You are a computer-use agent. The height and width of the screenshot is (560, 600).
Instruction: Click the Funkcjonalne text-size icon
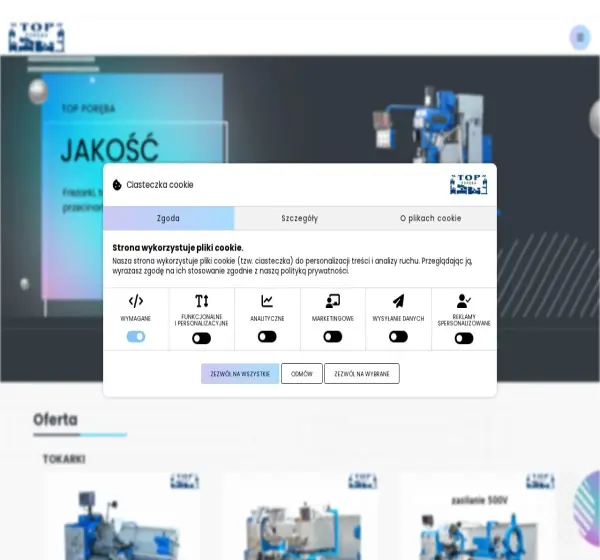202,301
